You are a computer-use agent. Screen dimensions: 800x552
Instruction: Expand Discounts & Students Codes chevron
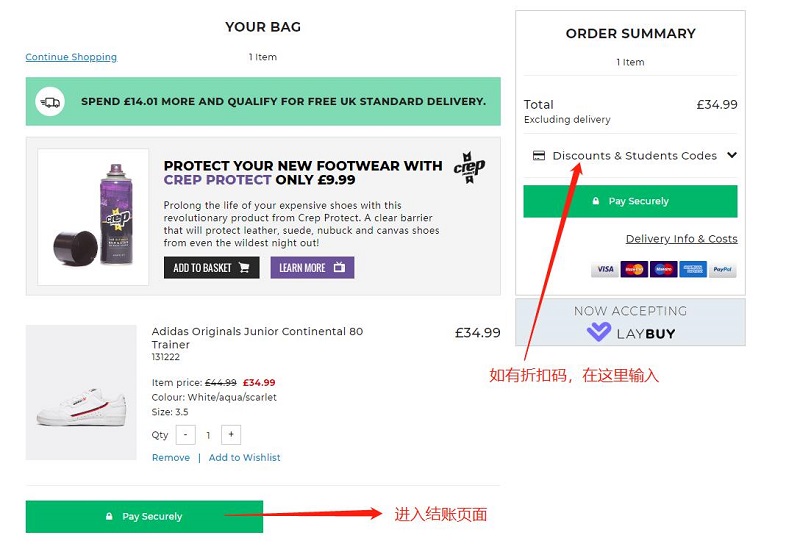732,155
